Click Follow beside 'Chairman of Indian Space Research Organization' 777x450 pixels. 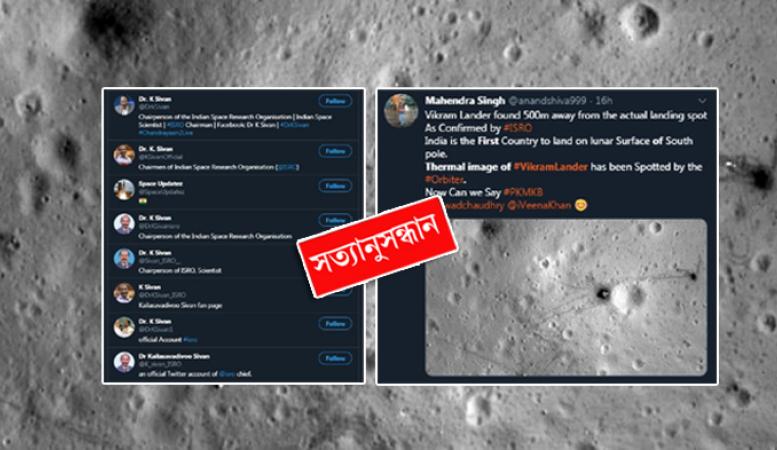[x=335, y=151]
